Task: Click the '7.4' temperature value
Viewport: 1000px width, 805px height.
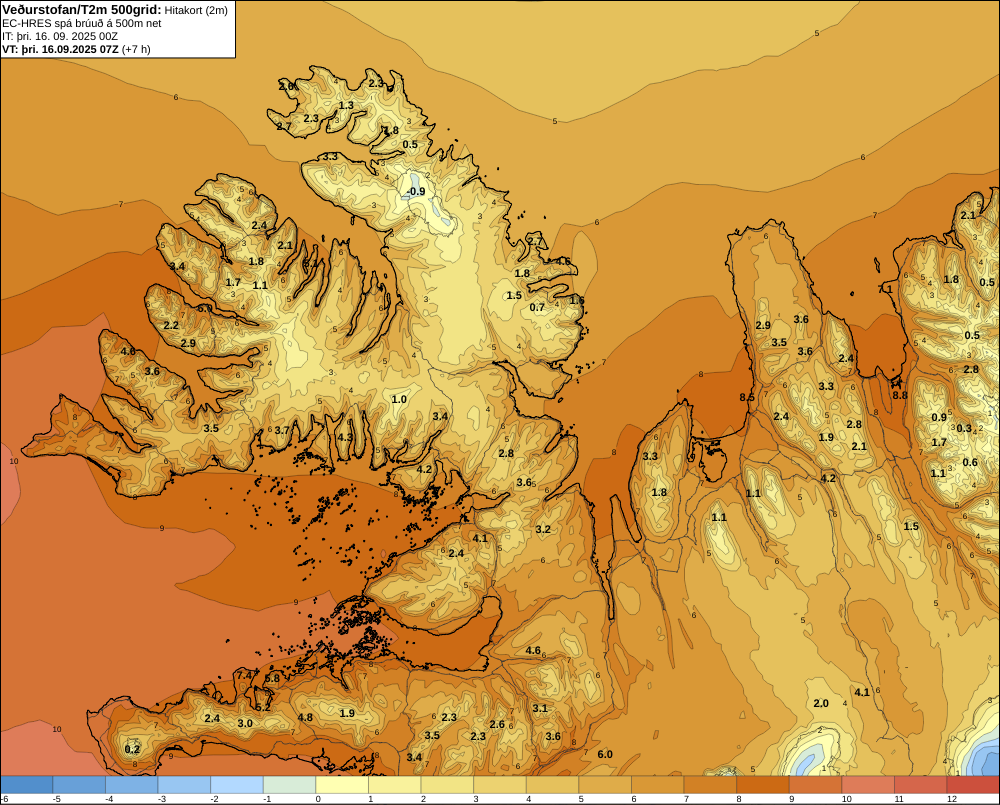Action: click(x=244, y=676)
